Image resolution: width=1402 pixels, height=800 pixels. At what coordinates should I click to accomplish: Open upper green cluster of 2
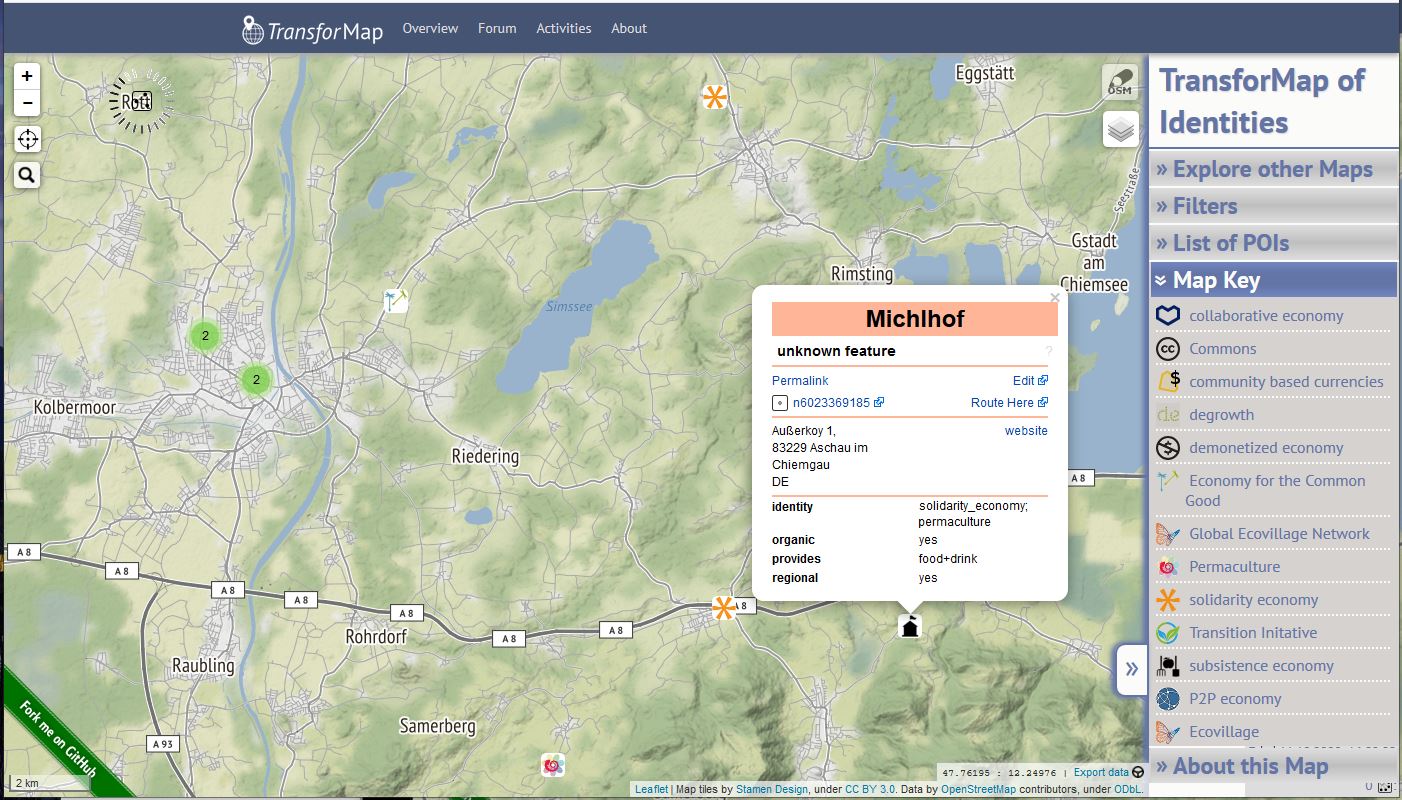(205, 336)
